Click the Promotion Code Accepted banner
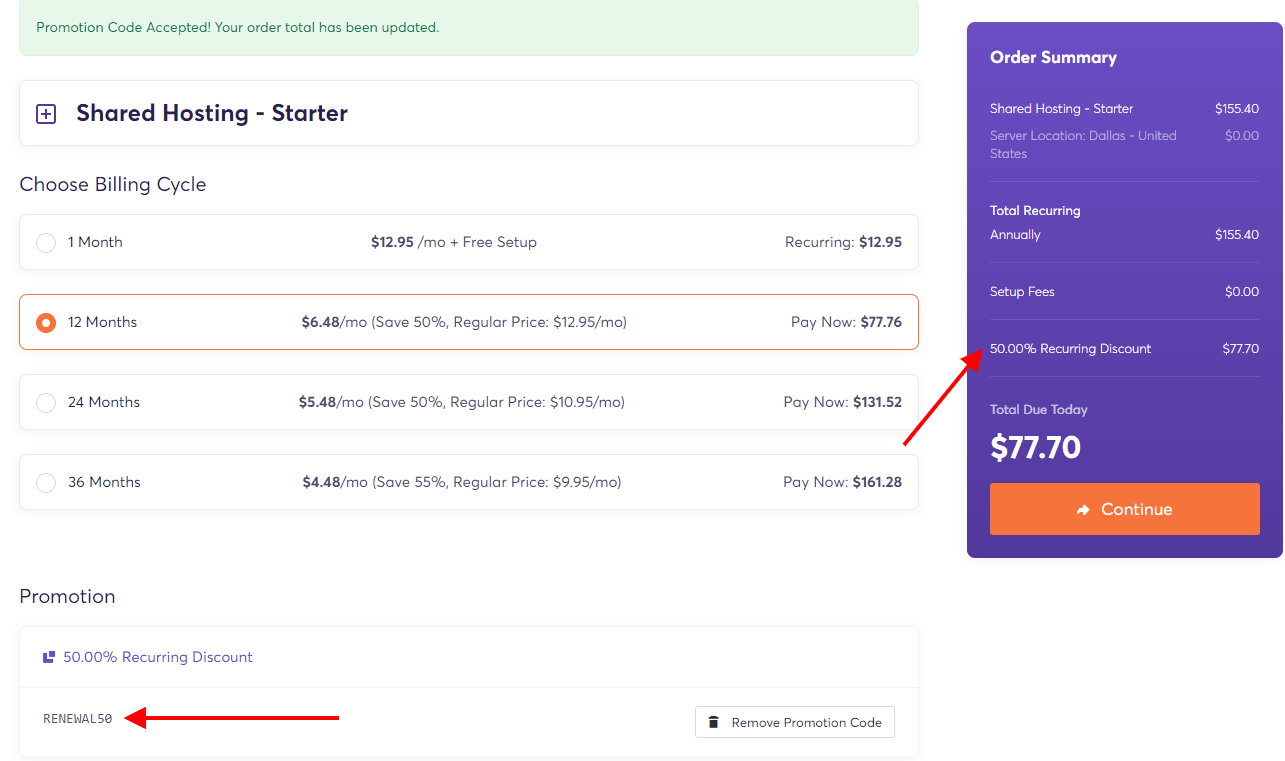Screen dimensions: 1285x761 tap(469, 27)
